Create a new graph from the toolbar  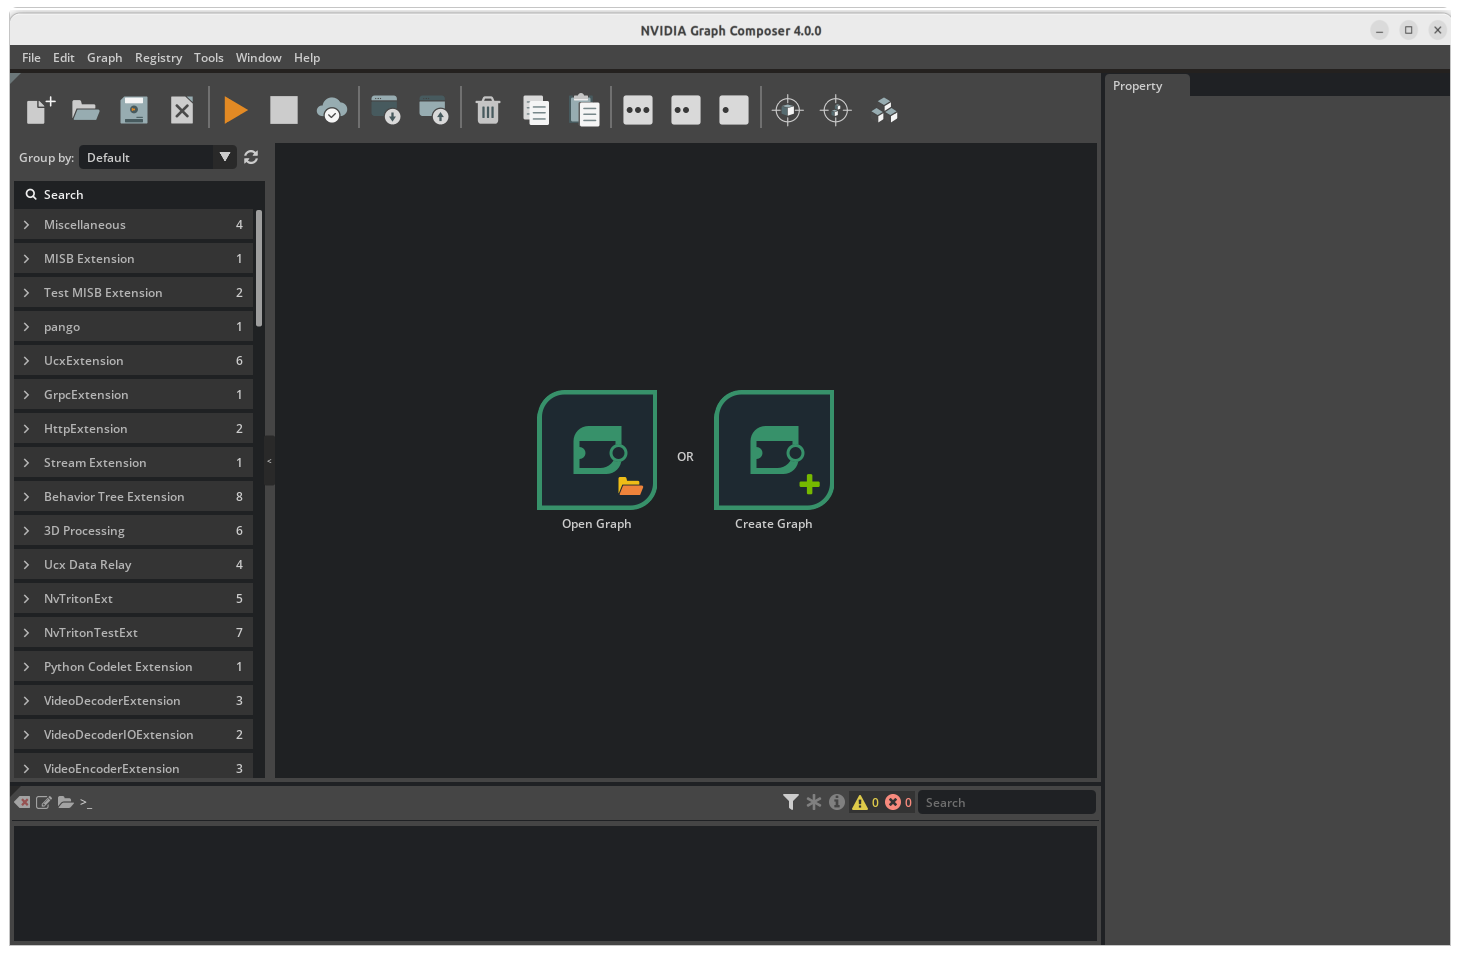coord(40,110)
